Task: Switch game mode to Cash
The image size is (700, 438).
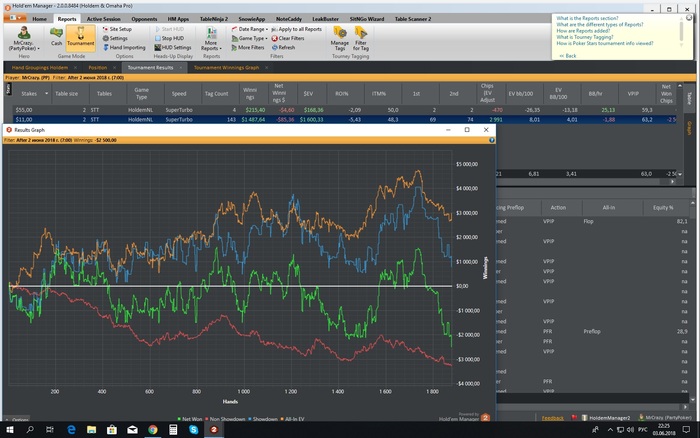Action: pos(56,37)
